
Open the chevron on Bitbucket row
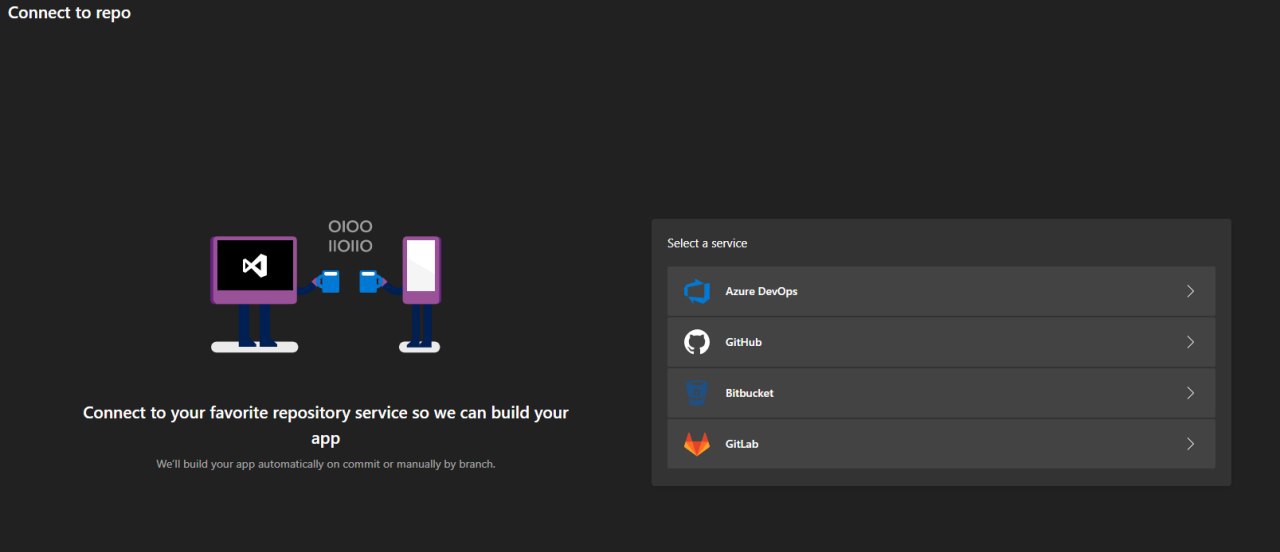[x=1190, y=393]
